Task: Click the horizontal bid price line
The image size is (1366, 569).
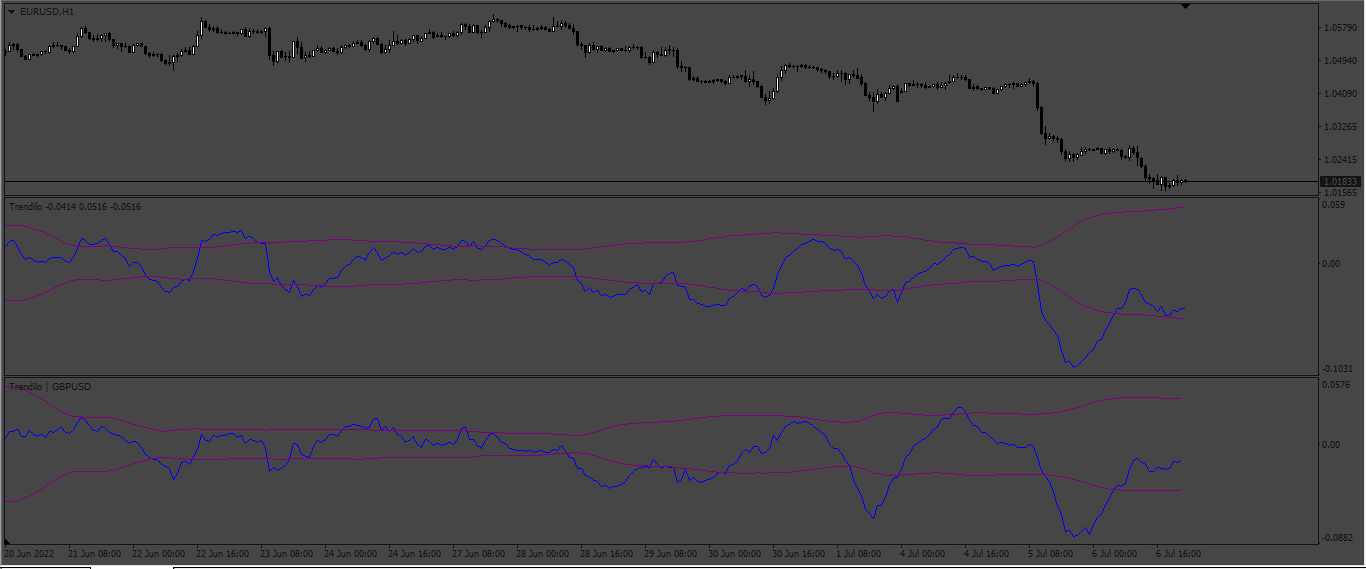Action: tap(660, 182)
